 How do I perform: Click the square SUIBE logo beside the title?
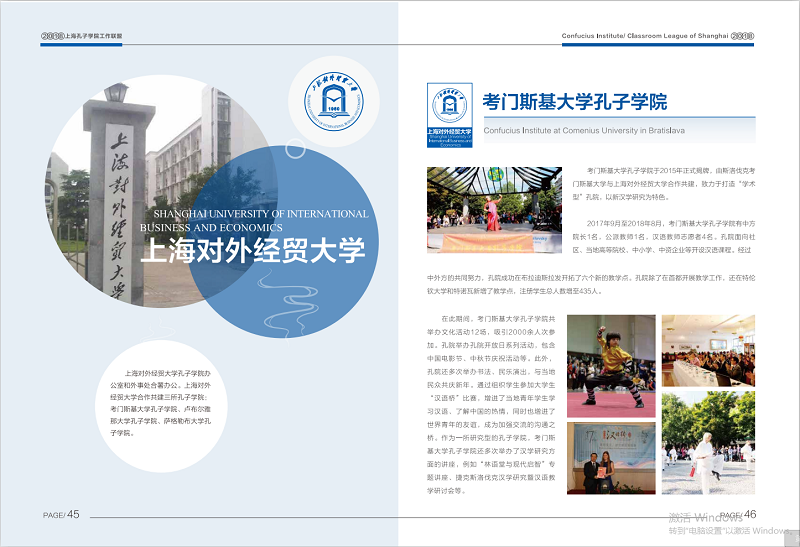coord(449,115)
